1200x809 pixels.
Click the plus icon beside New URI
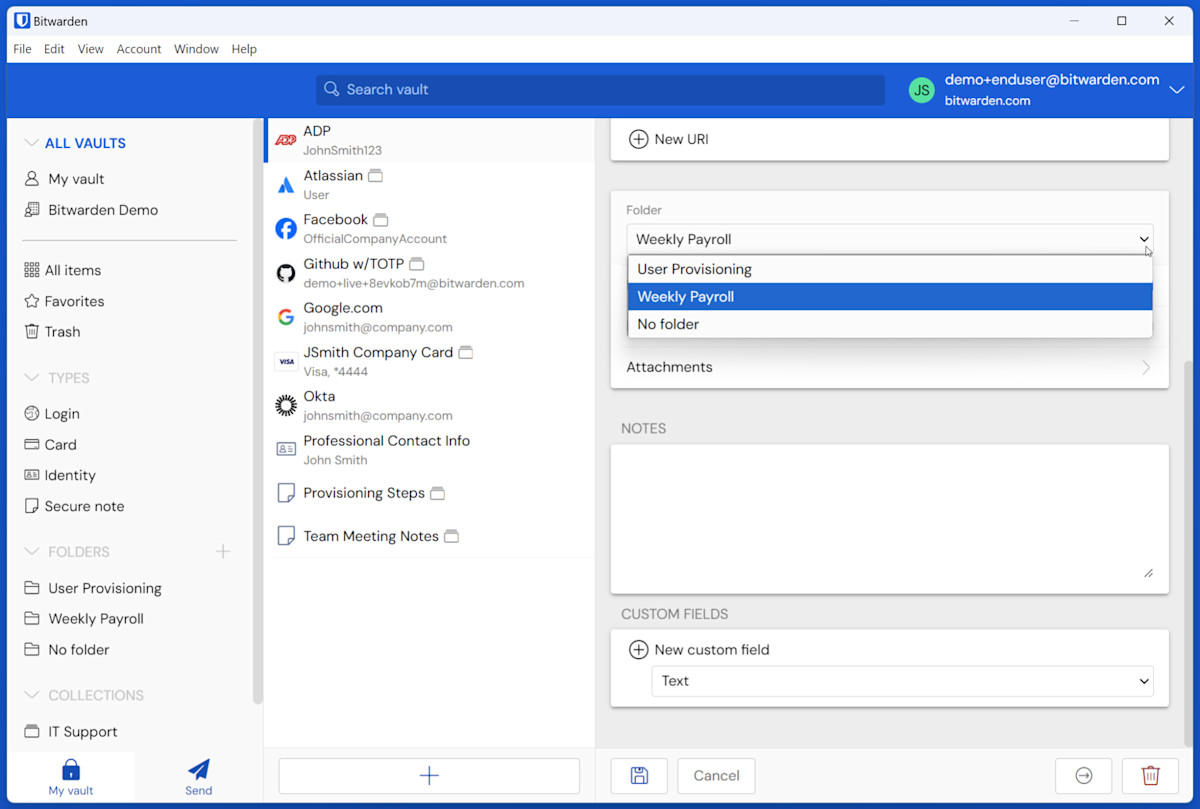point(638,139)
